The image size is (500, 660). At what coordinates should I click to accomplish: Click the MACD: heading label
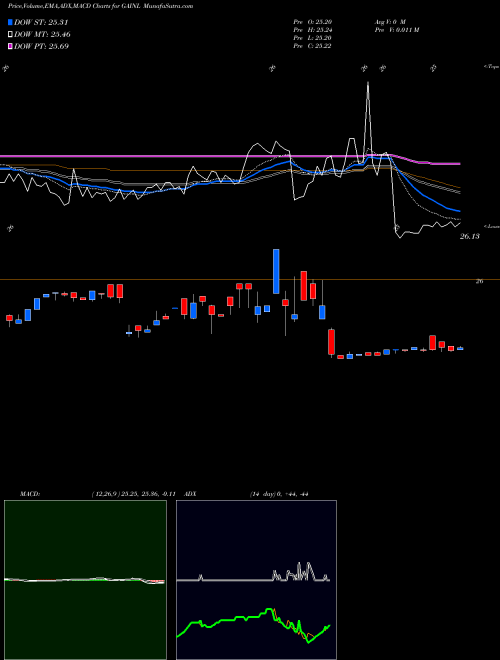click(29, 494)
